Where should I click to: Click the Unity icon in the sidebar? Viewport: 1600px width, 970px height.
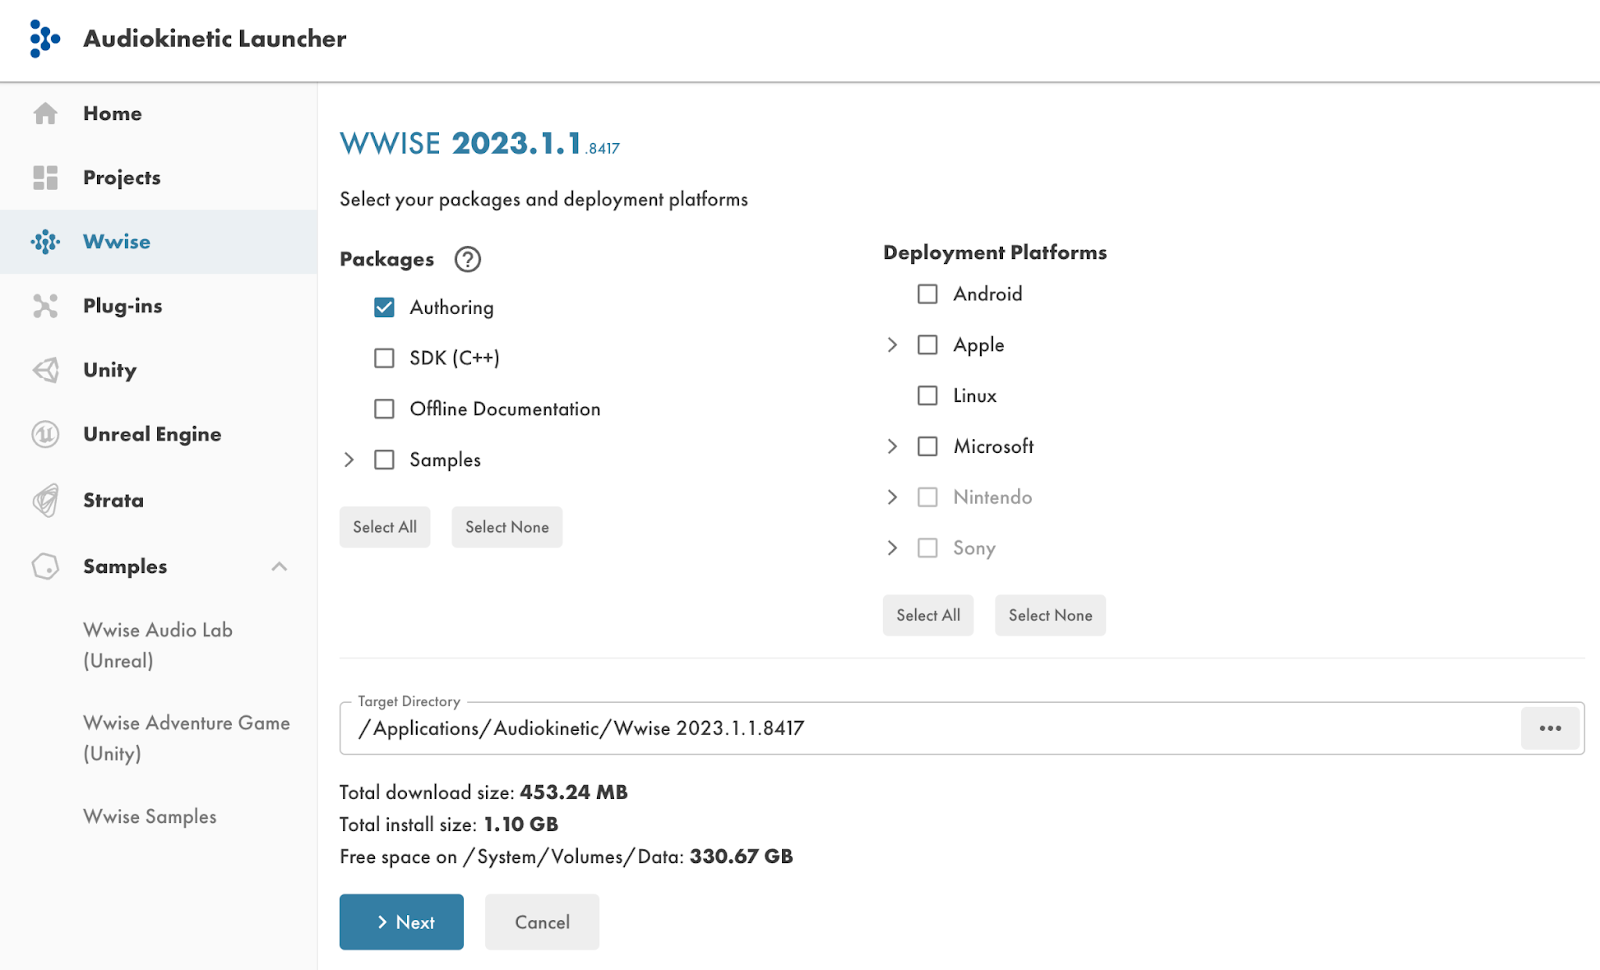click(x=45, y=369)
